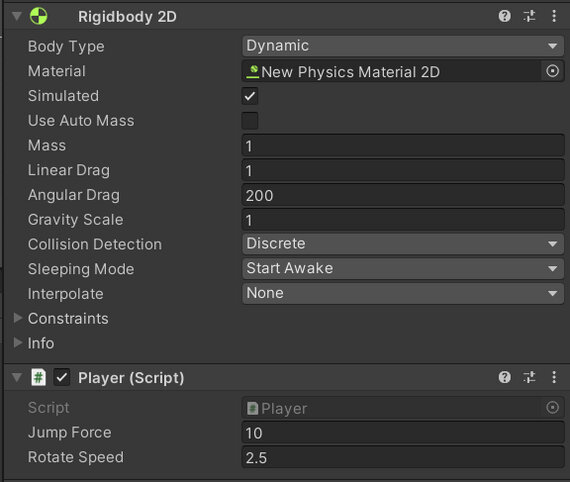Click the Angular Drag value field

click(403, 196)
